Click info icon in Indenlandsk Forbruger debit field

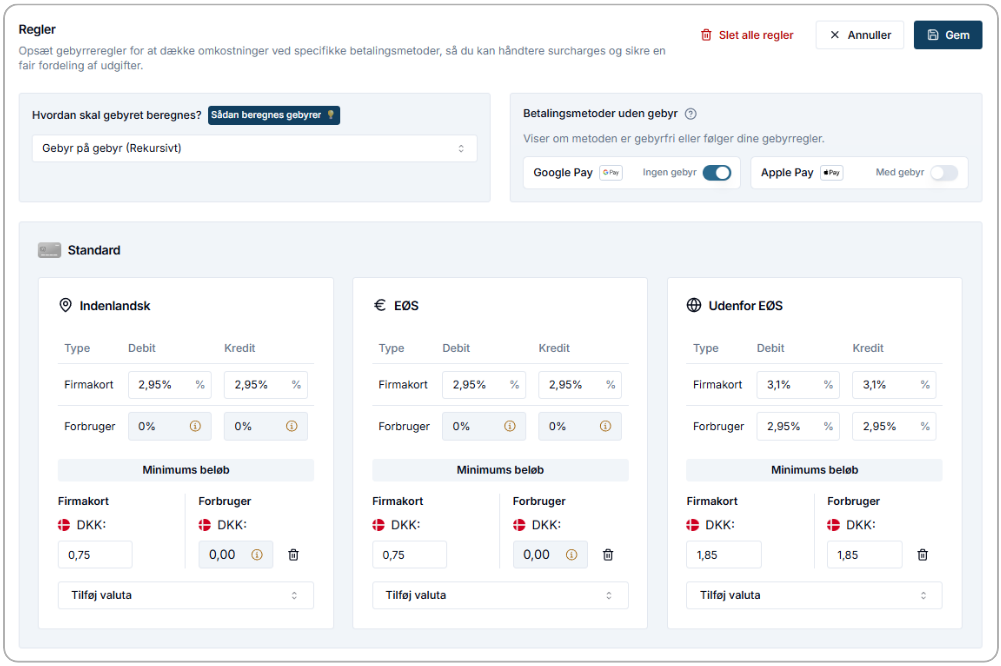coord(196,426)
